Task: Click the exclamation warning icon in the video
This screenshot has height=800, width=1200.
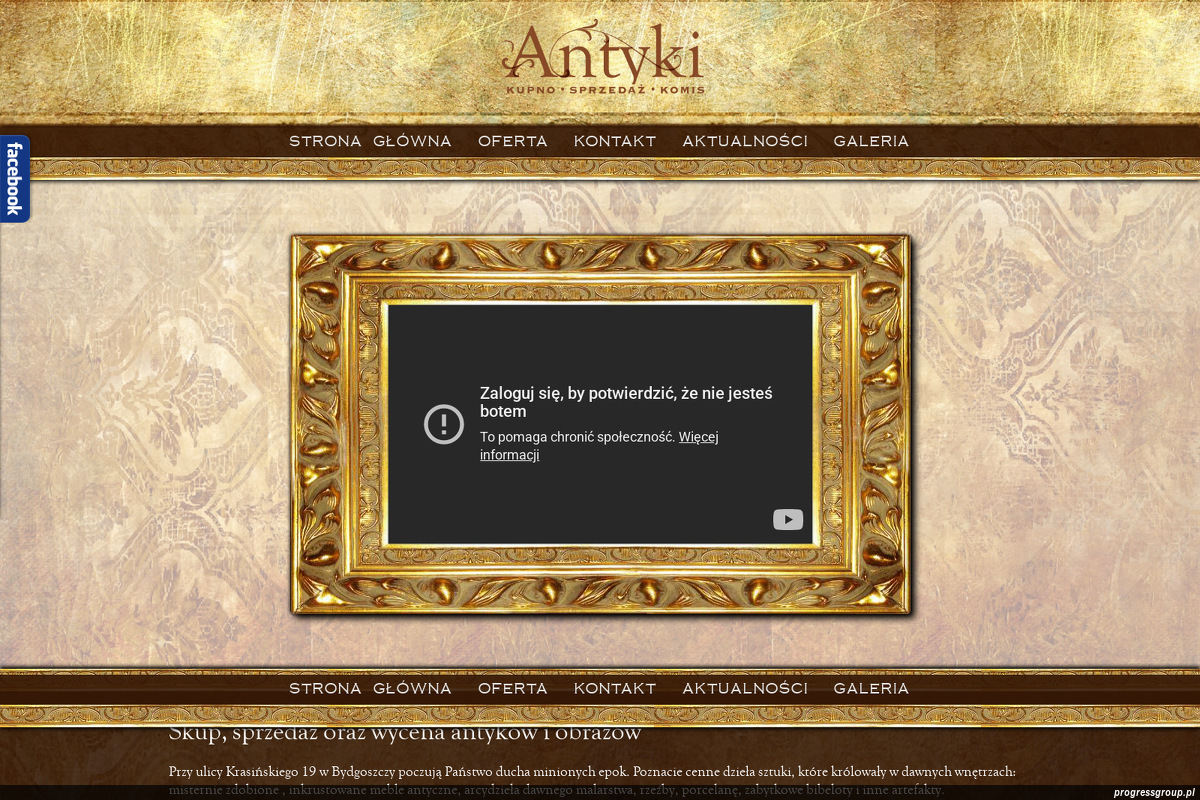Action: [444, 424]
